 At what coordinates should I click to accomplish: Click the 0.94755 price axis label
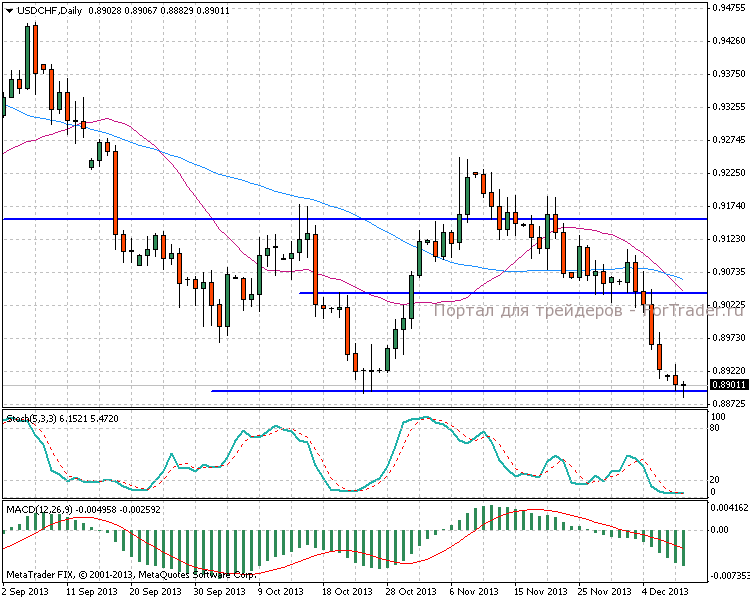727,8
